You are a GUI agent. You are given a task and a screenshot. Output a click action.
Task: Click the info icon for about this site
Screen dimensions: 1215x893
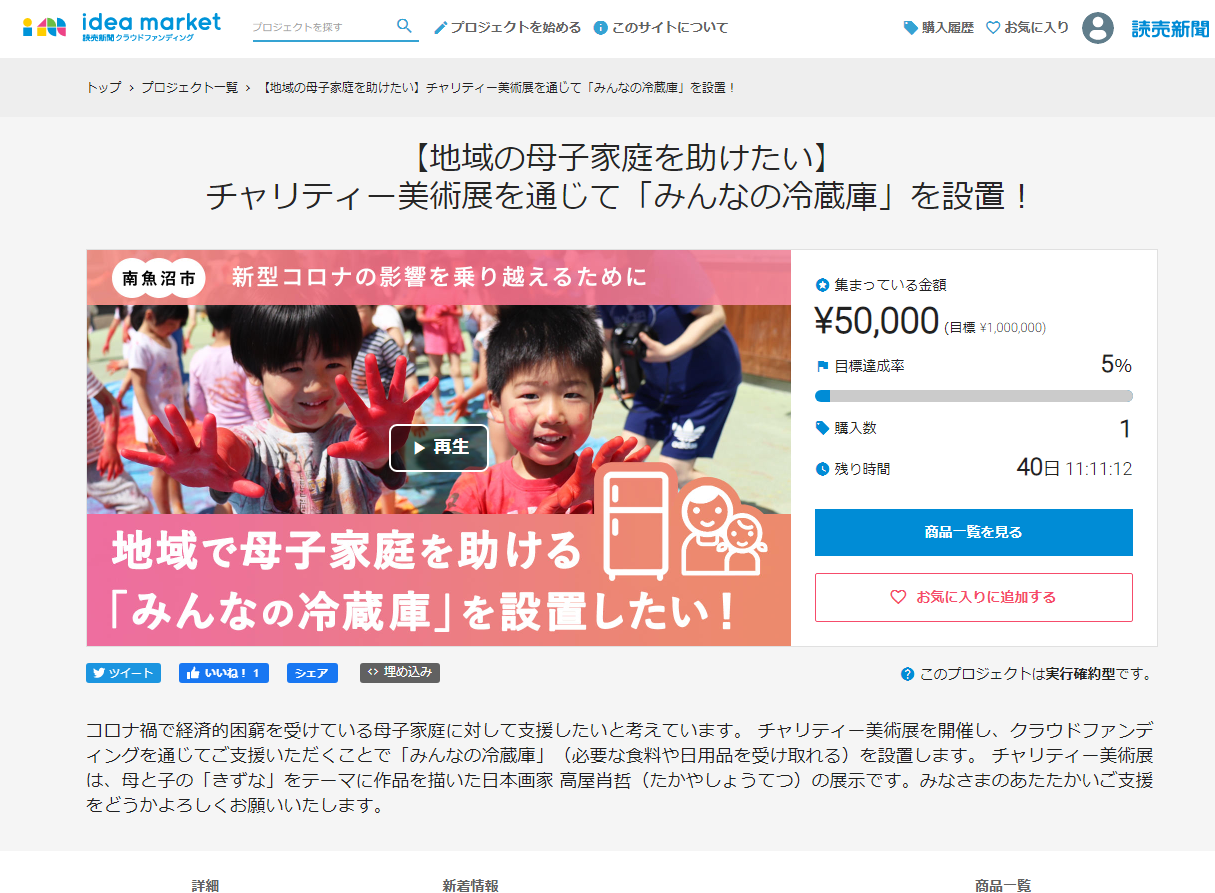coord(600,28)
